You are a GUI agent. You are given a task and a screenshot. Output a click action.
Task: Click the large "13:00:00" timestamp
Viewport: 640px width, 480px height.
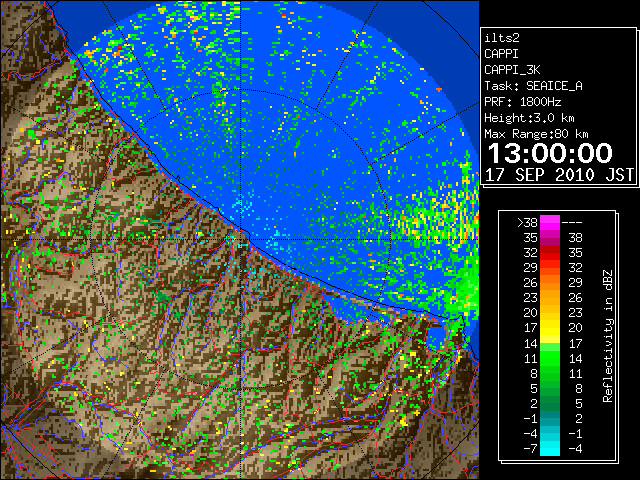pos(550,153)
